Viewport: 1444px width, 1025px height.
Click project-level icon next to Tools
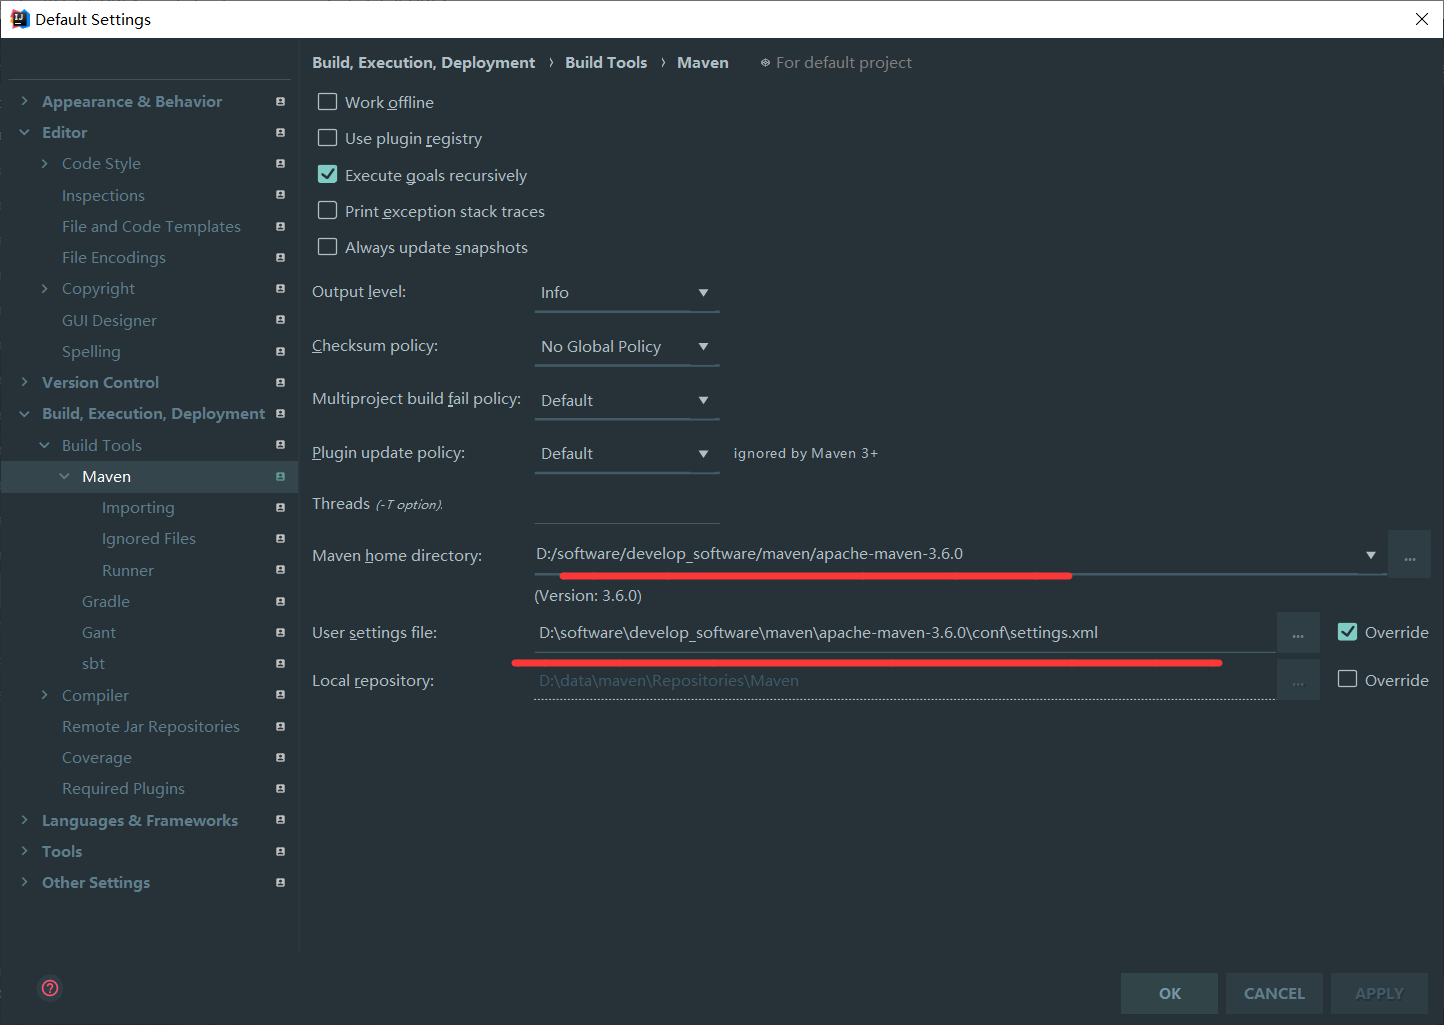point(280,852)
